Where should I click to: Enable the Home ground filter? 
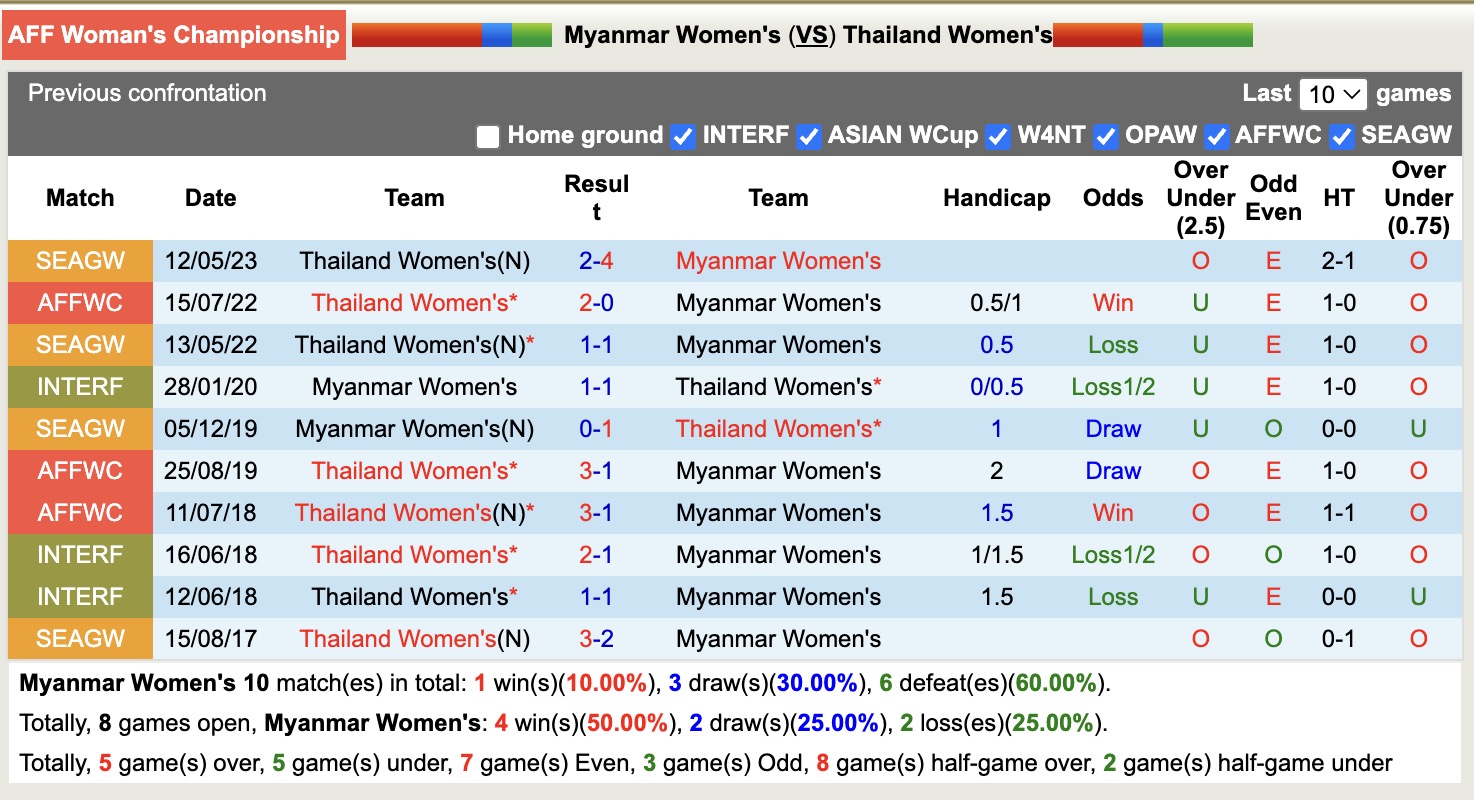tap(487, 136)
